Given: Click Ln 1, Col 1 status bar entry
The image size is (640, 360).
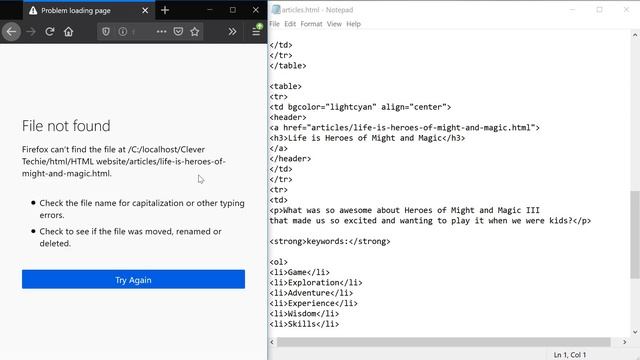Looking at the screenshot, I should coord(570,355).
